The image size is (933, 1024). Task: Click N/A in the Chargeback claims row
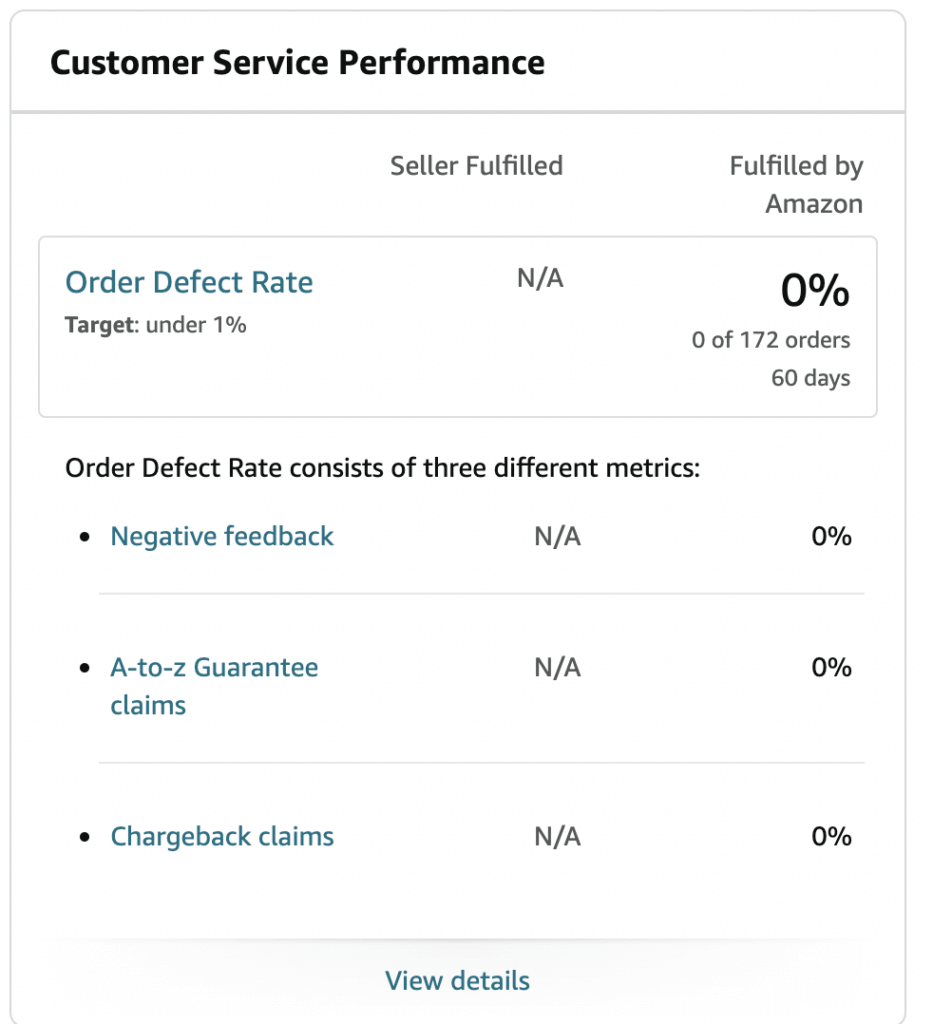(x=557, y=837)
